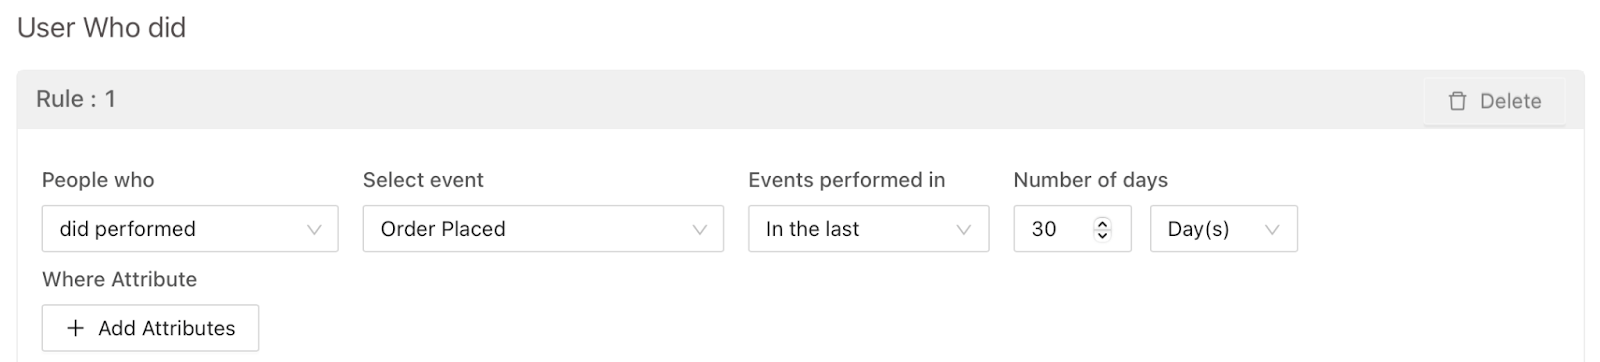Click the chevron arrow beside 'In the last'
Image resolution: width=1600 pixels, height=362 pixels.
point(964,229)
